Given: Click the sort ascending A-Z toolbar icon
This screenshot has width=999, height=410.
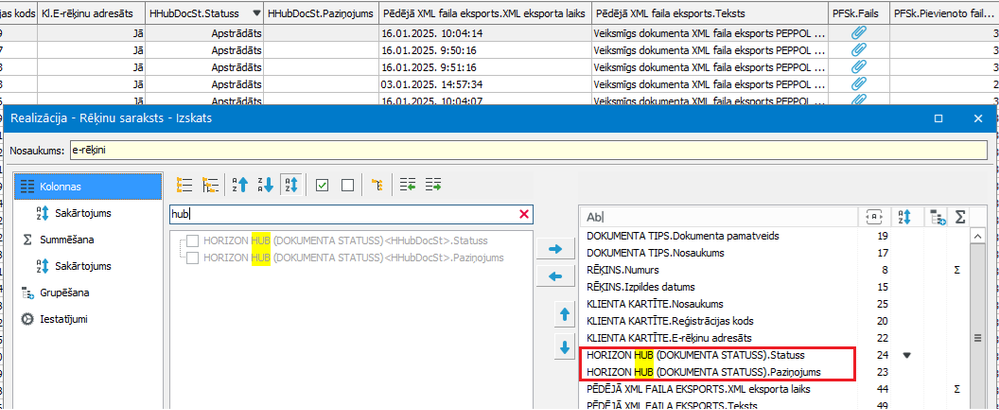Looking at the screenshot, I should tap(240, 185).
